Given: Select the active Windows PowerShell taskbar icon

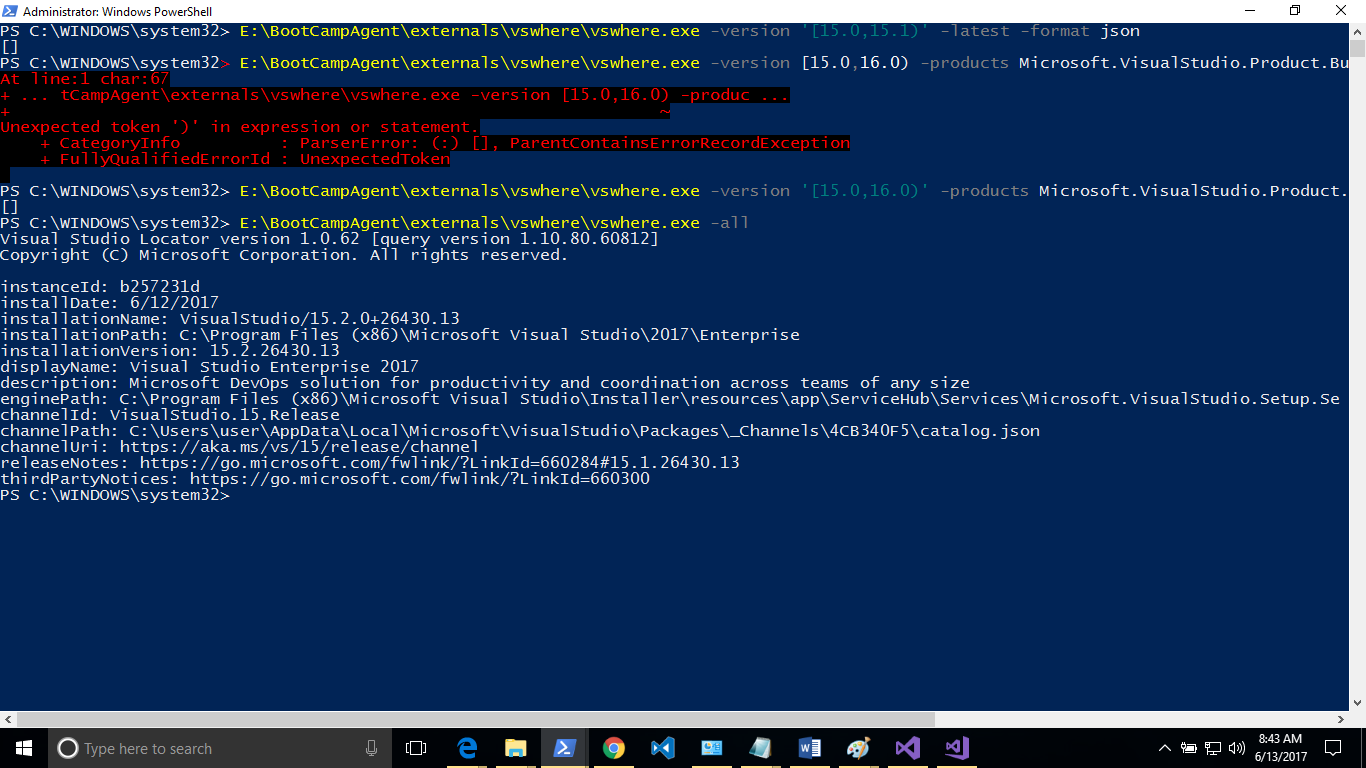Looking at the screenshot, I should (566, 748).
